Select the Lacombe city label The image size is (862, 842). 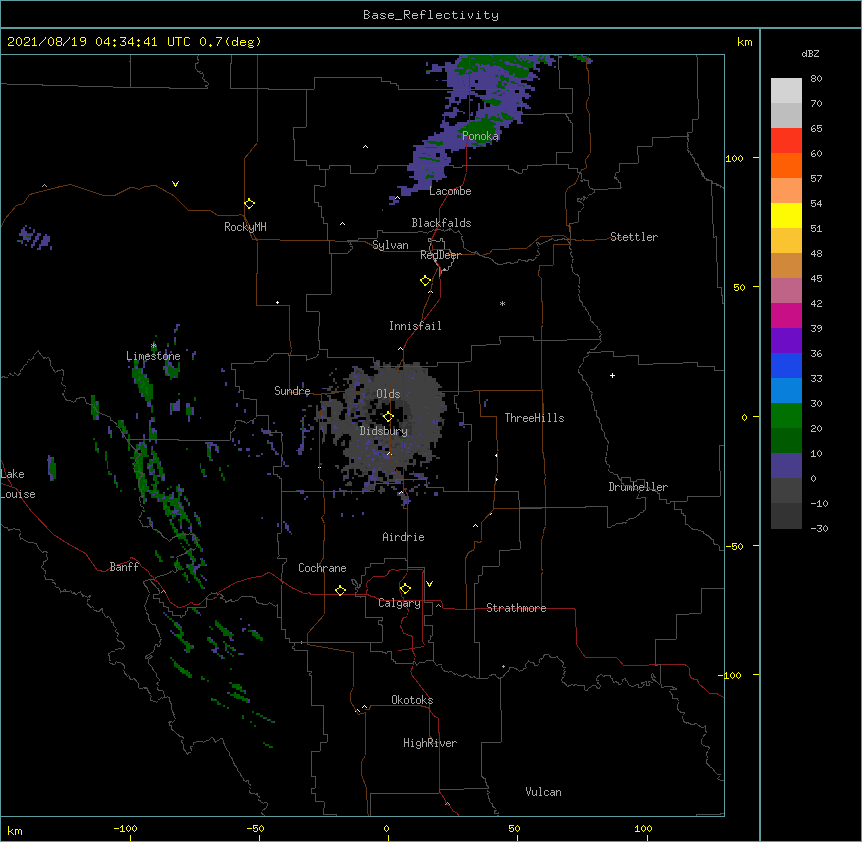pyautogui.click(x=450, y=191)
